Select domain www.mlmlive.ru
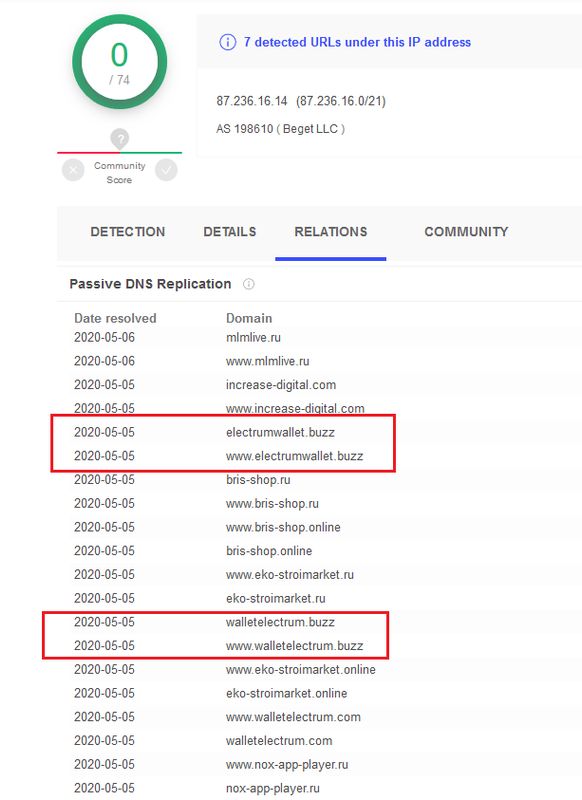 [268, 361]
